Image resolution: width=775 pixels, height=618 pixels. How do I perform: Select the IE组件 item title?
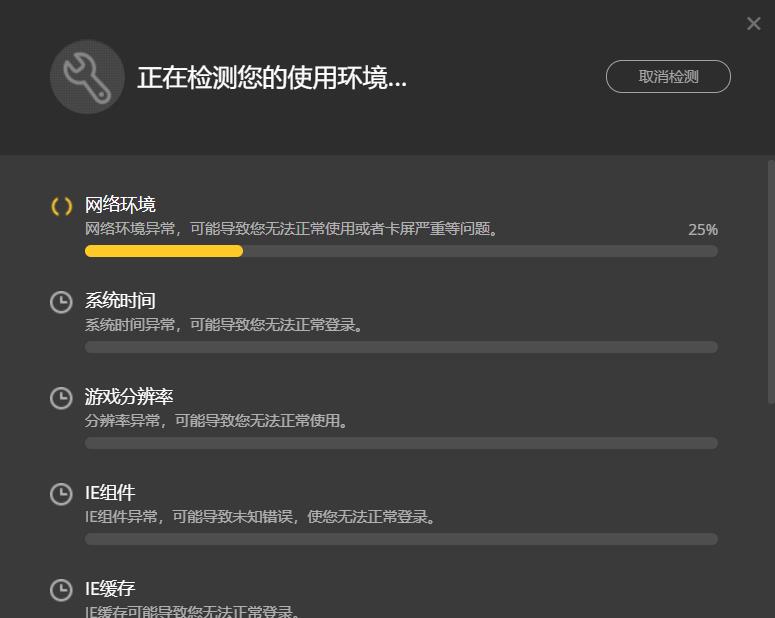coord(110,492)
